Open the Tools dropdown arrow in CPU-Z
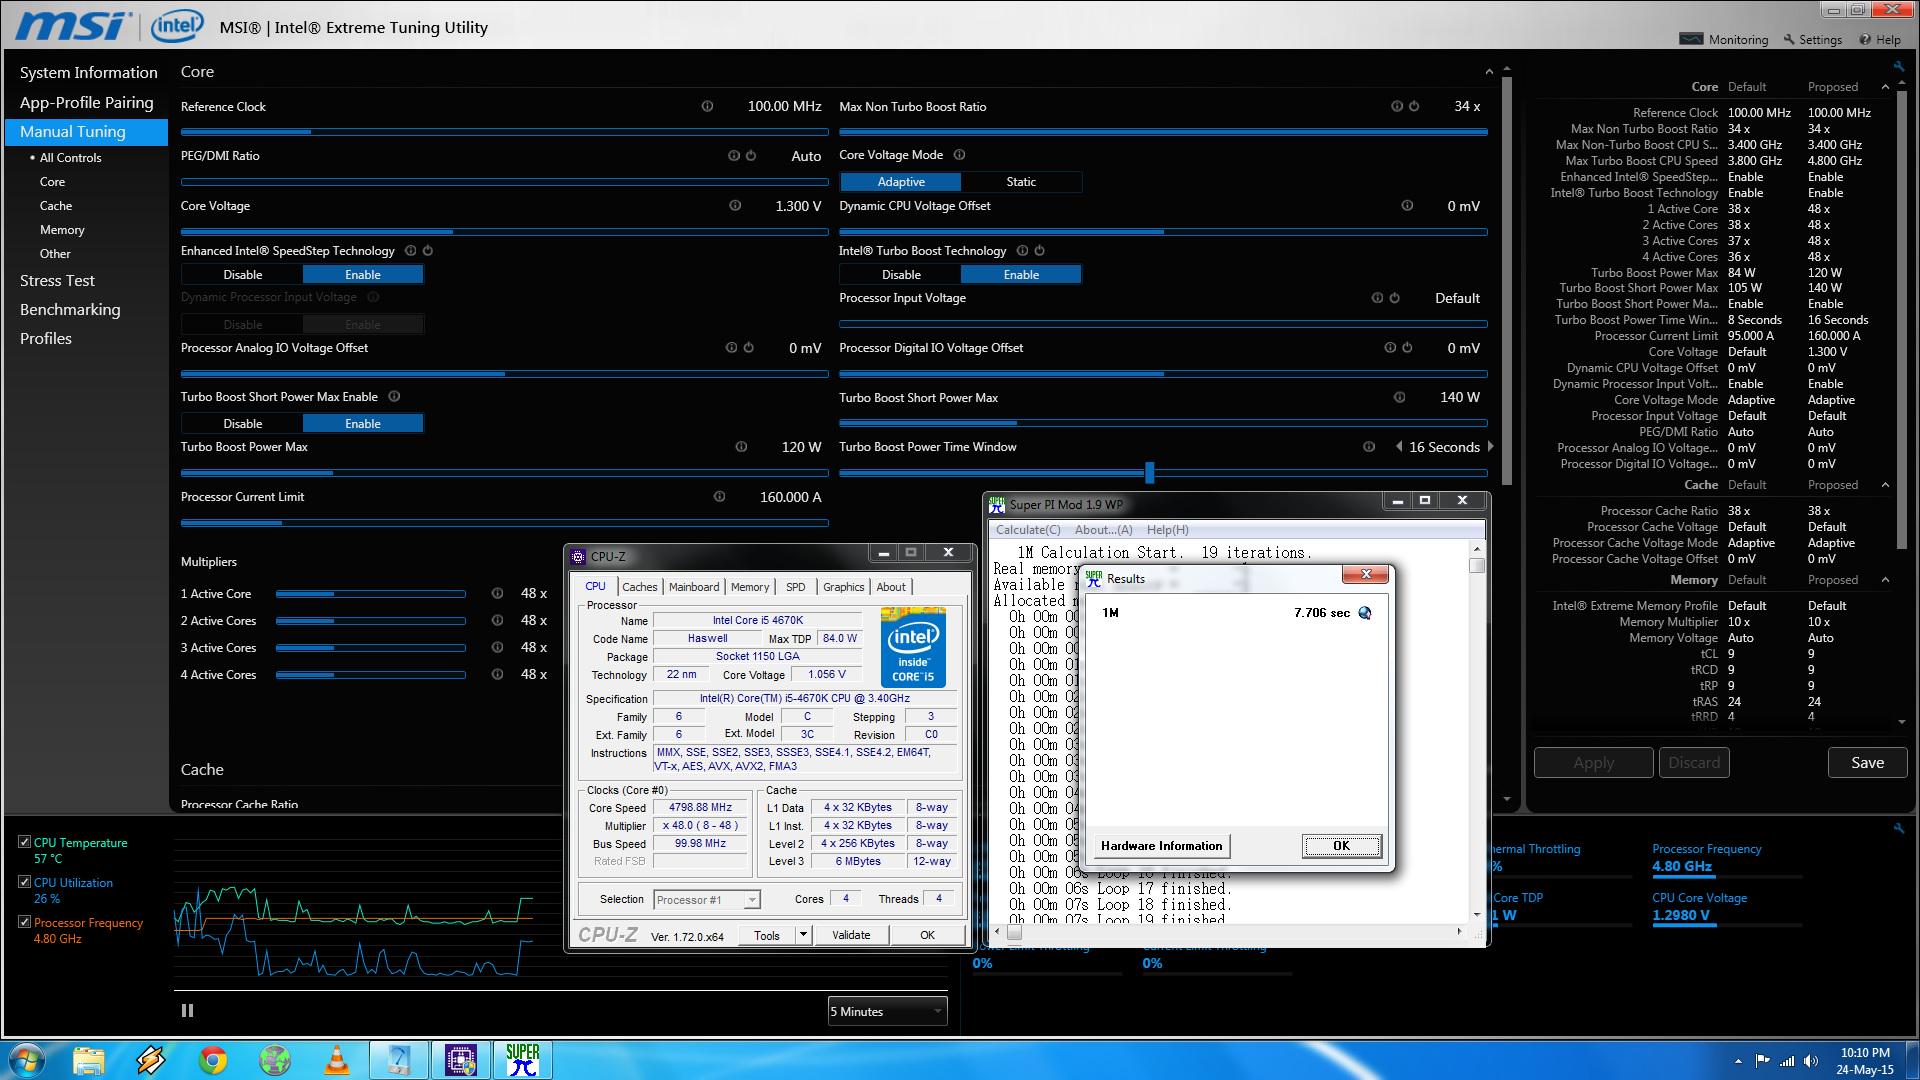 pyautogui.click(x=802, y=935)
